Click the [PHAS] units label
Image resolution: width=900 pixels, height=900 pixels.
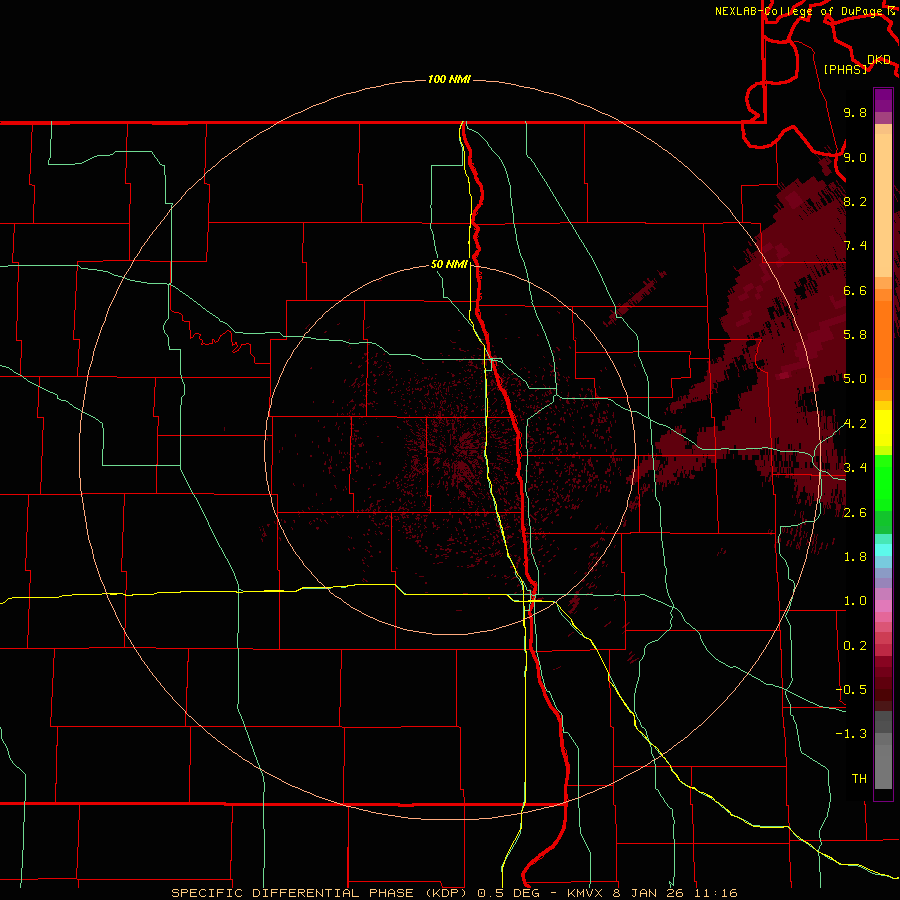(x=845, y=69)
